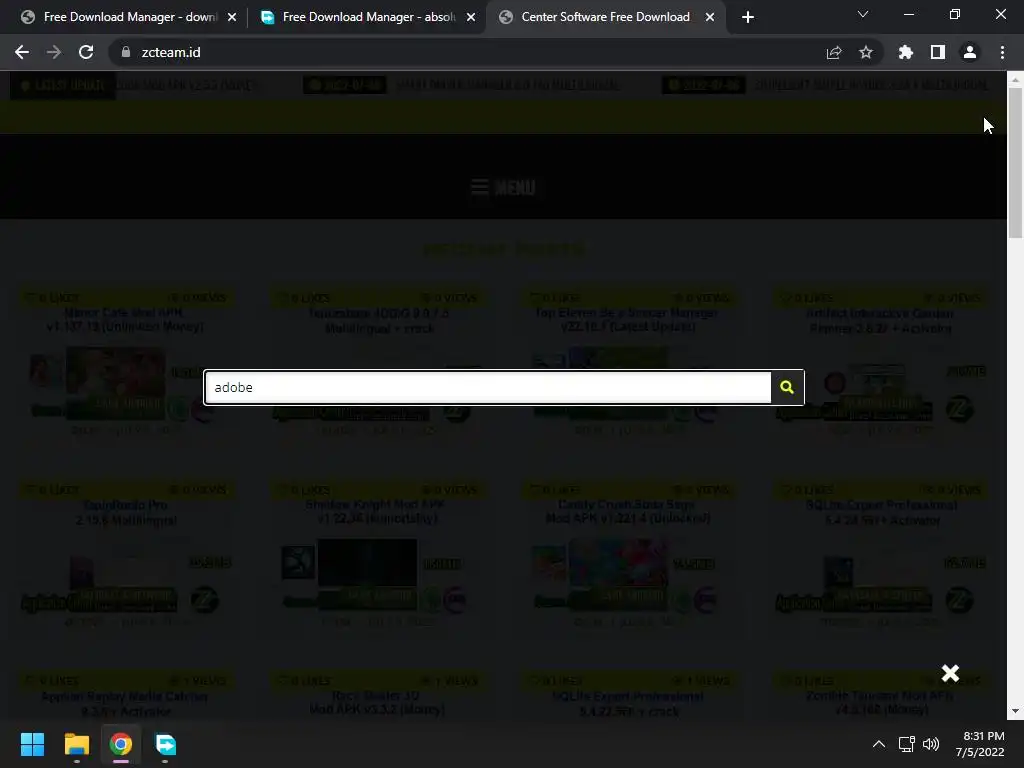Viewport: 1024px width, 768px height.
Task: Close the search overlay with white X
Action: [x=950, y=673]
